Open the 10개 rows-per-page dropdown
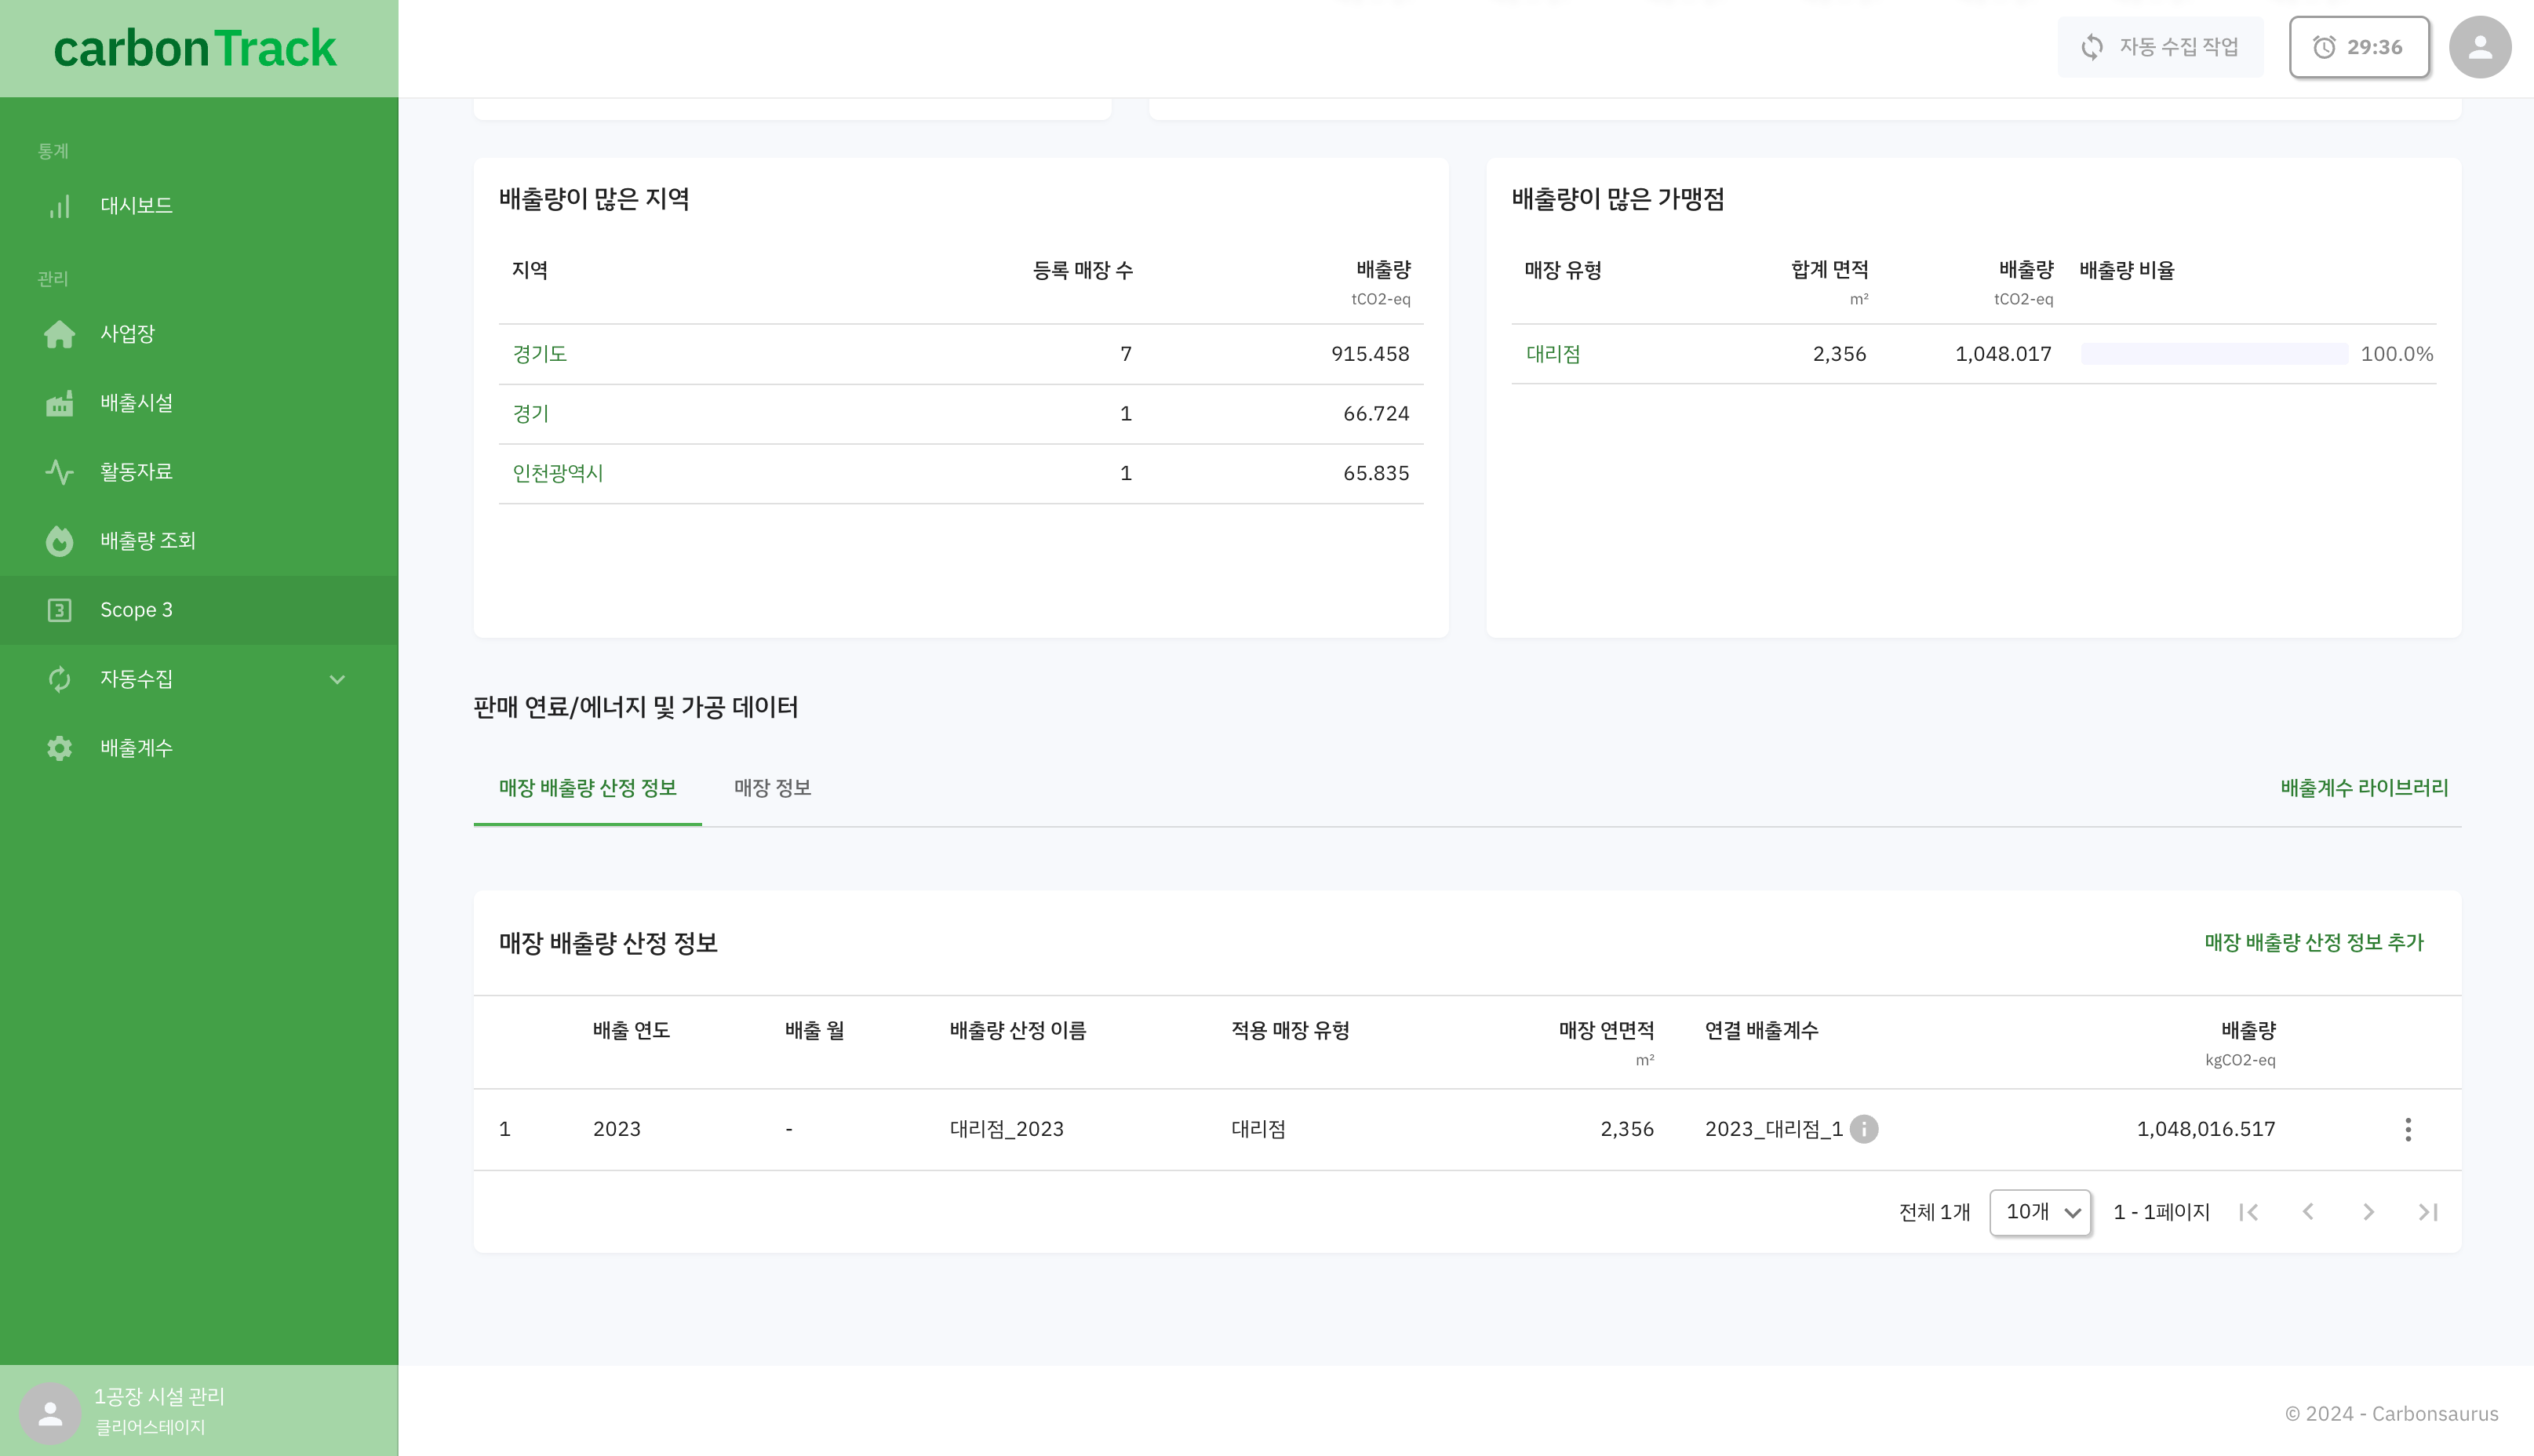 coord(2041,1212)
